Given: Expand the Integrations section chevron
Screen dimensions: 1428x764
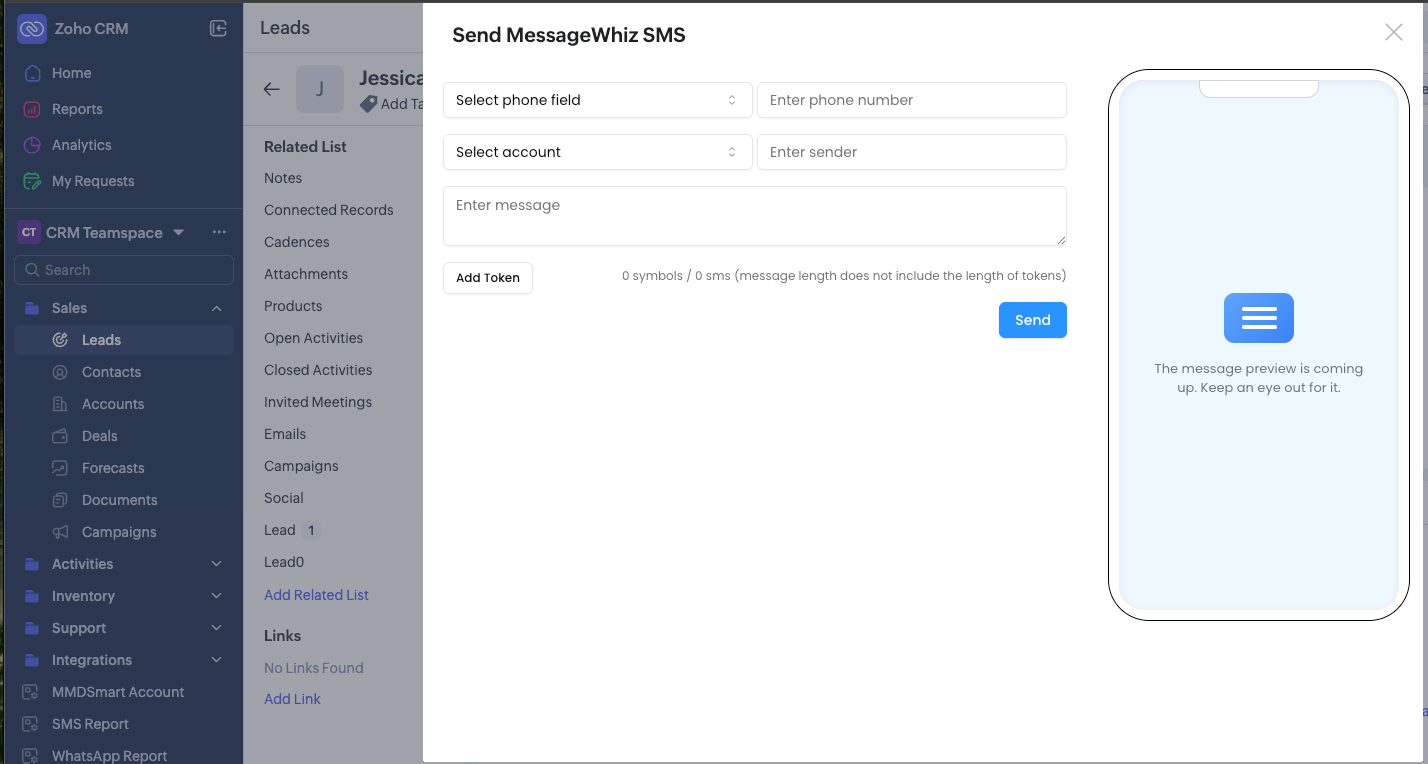Looking at the screenshot, I should pos(217,660).
